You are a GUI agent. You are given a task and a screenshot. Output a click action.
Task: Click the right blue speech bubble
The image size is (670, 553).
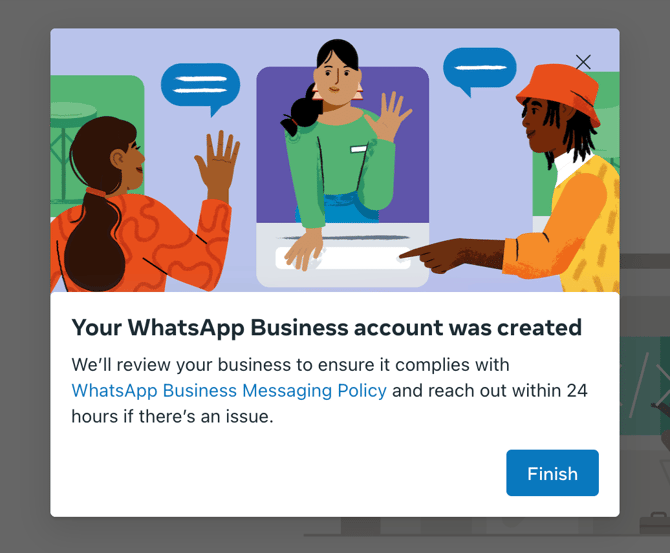pos(479,69)
